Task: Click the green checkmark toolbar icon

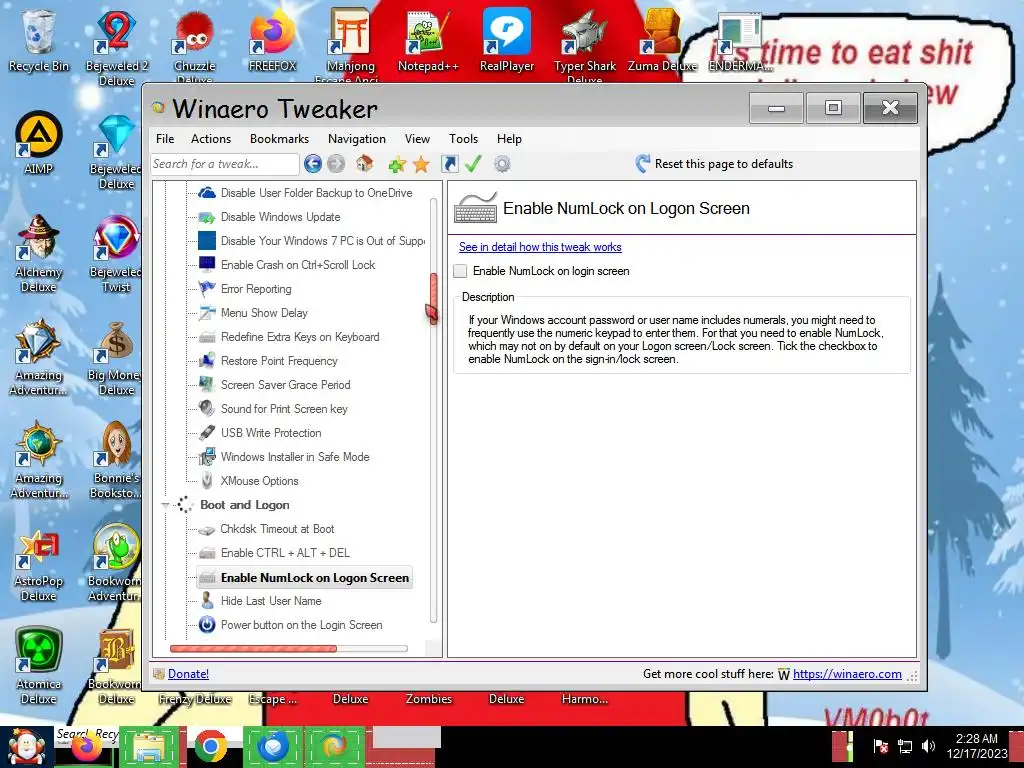Action: [x=473, y=164]
